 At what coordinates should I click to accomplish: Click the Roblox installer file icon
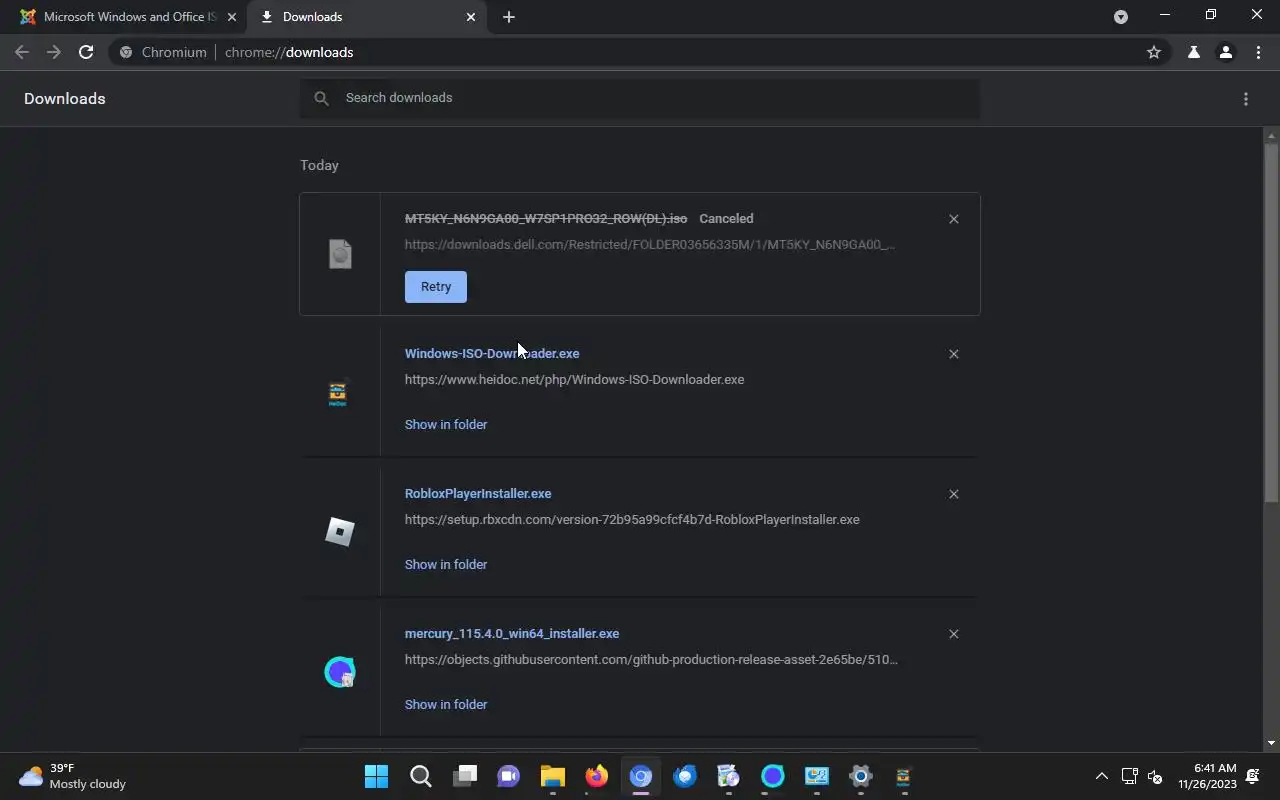point(340,532)
